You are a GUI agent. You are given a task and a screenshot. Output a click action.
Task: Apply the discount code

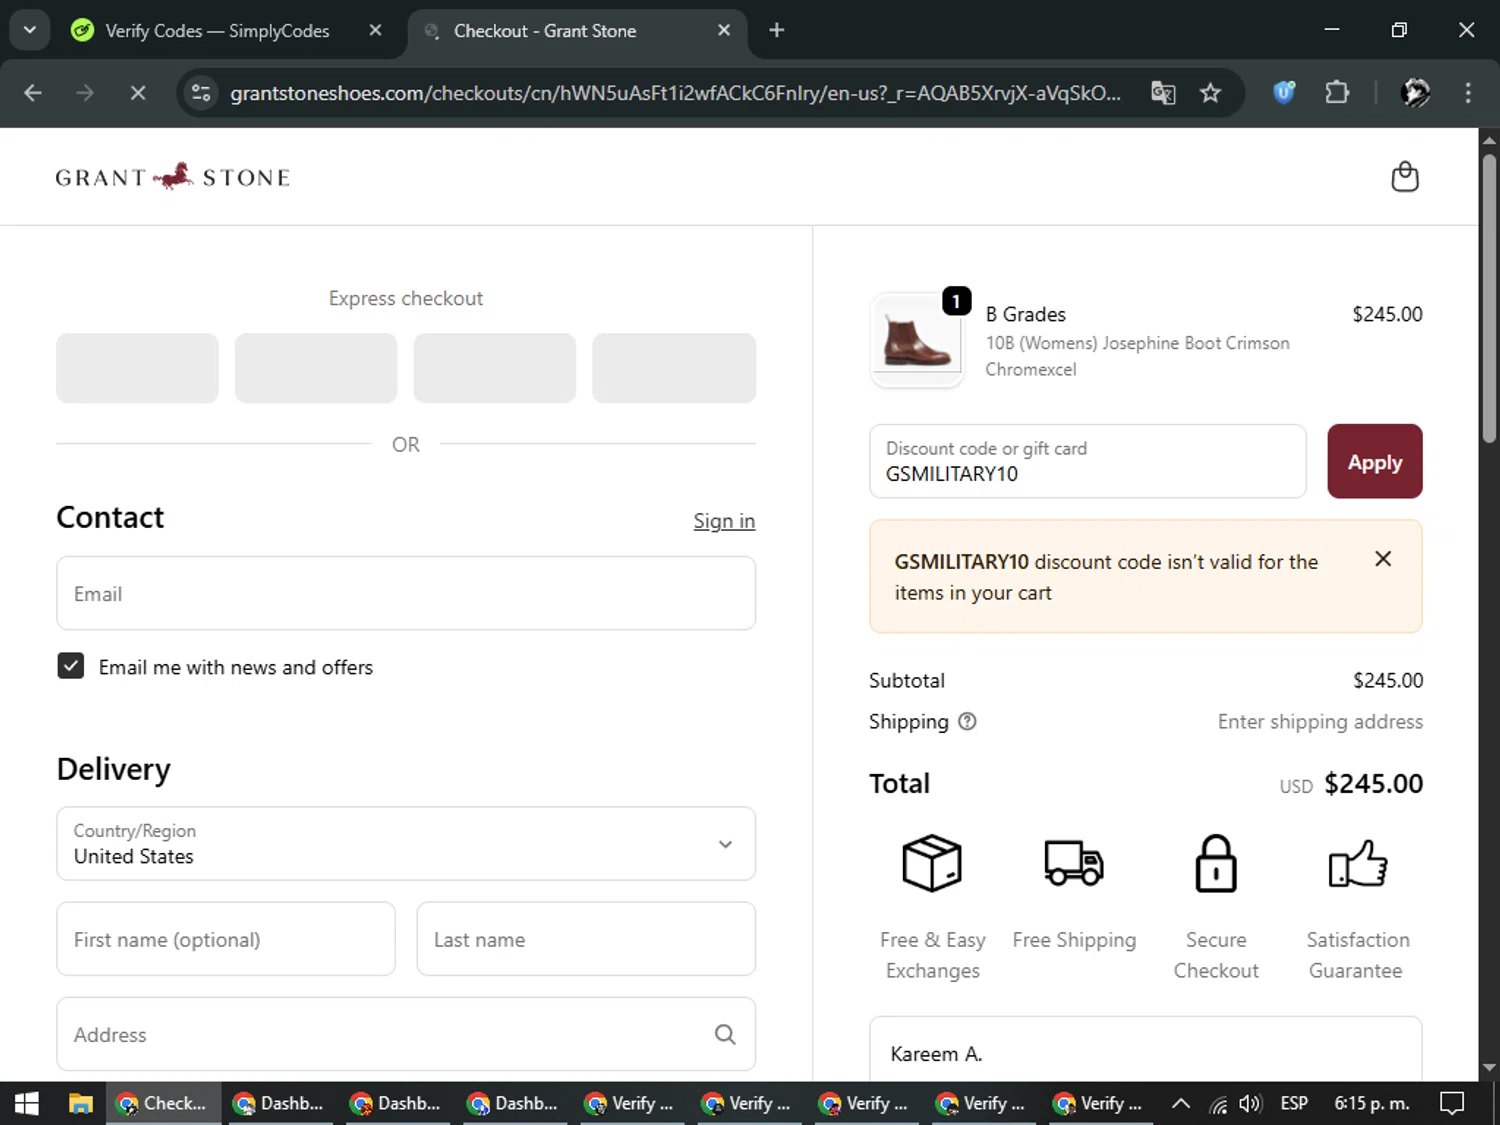coord(1375,461)
